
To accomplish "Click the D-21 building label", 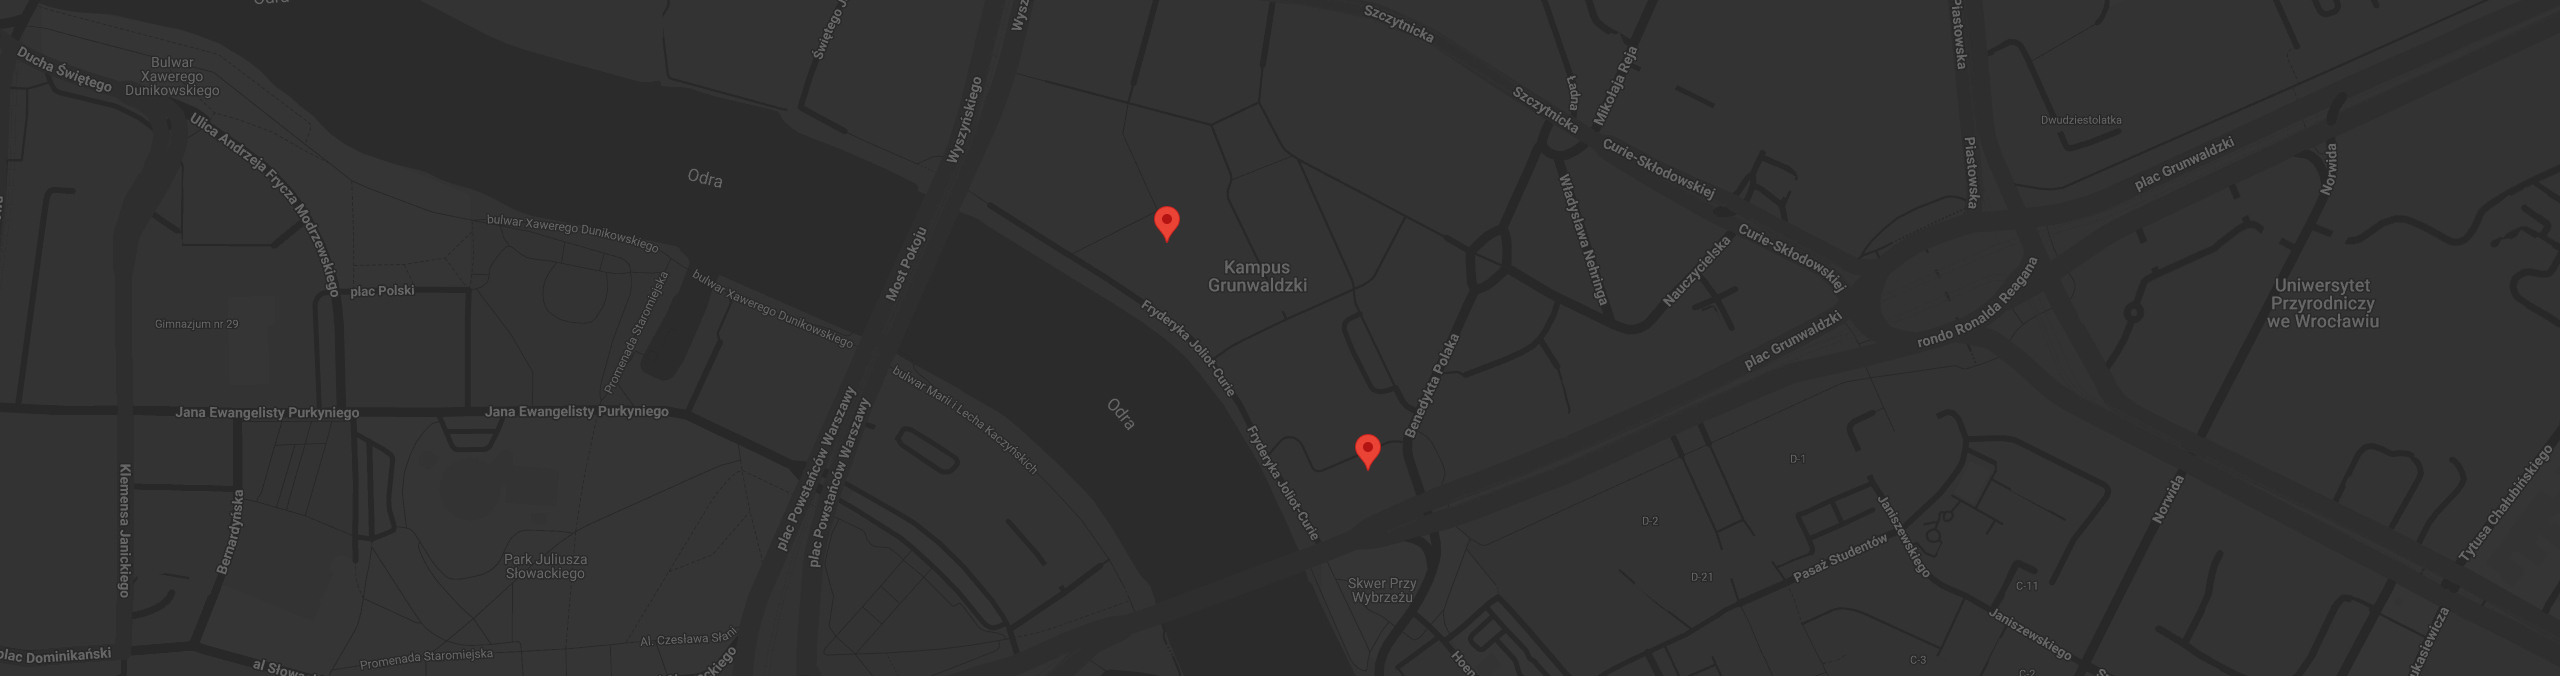I will [1702, 577].
